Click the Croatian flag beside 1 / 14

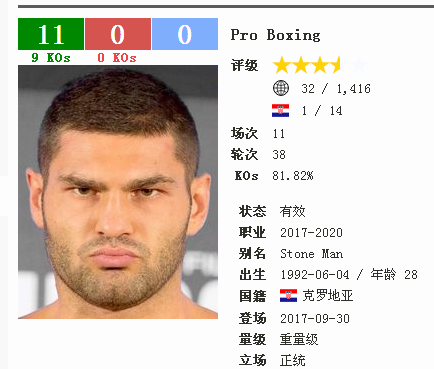[x=280, y=111]
